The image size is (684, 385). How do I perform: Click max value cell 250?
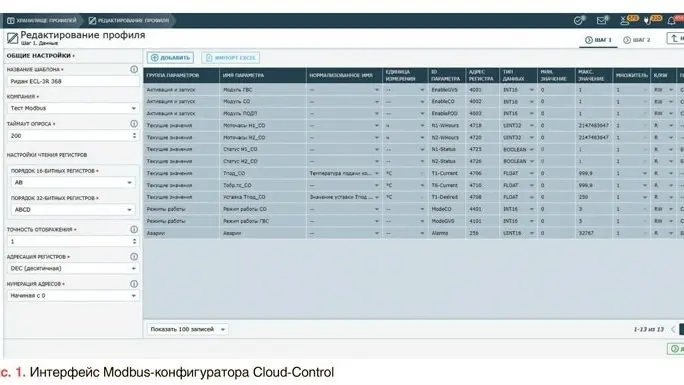pos(594,197)
